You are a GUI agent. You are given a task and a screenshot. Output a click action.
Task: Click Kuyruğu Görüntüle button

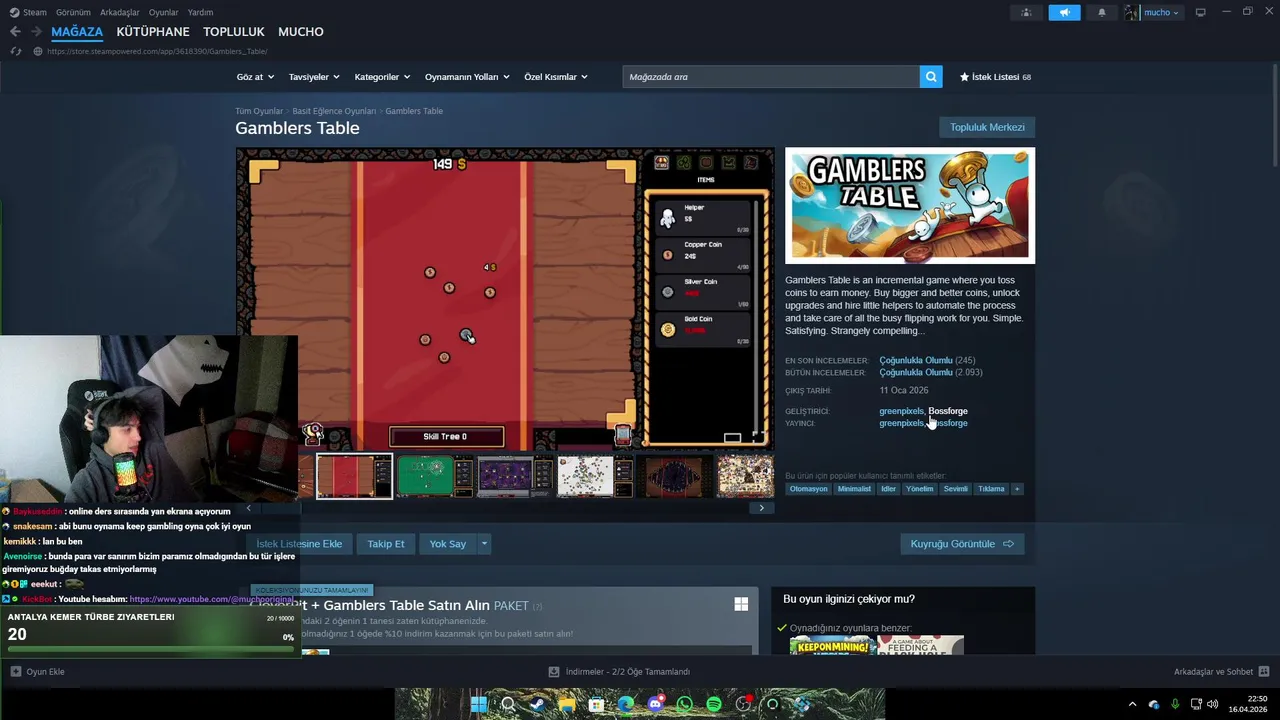[962, 544]
